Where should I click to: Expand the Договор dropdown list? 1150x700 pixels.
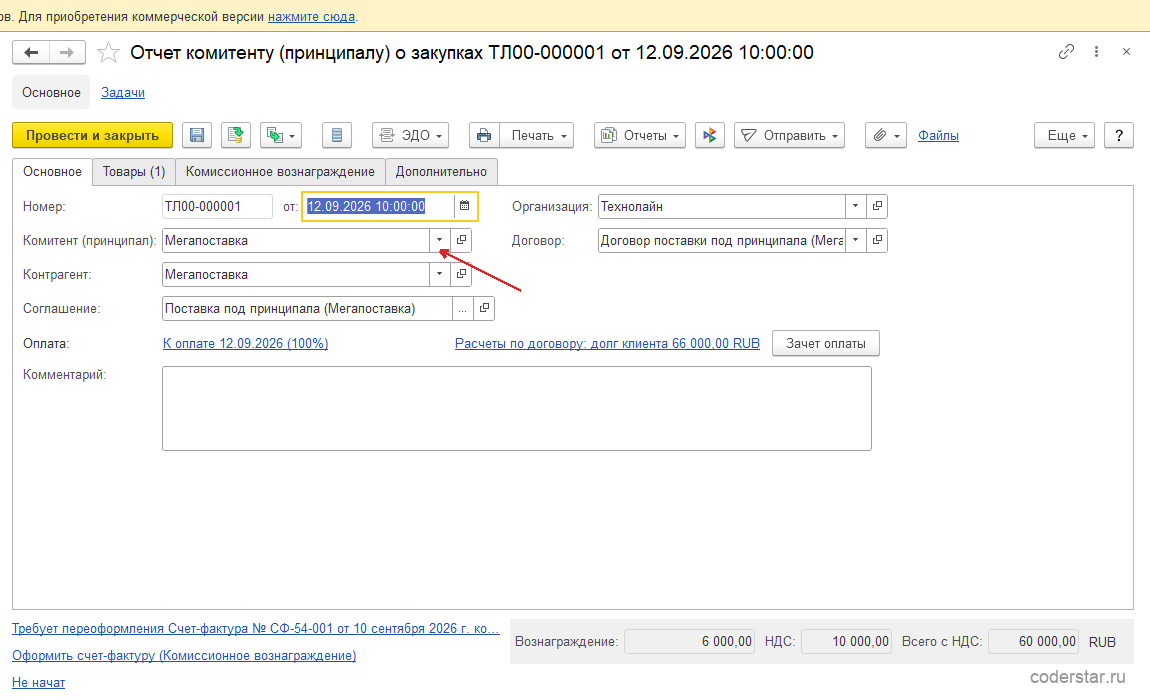(855, 240)
